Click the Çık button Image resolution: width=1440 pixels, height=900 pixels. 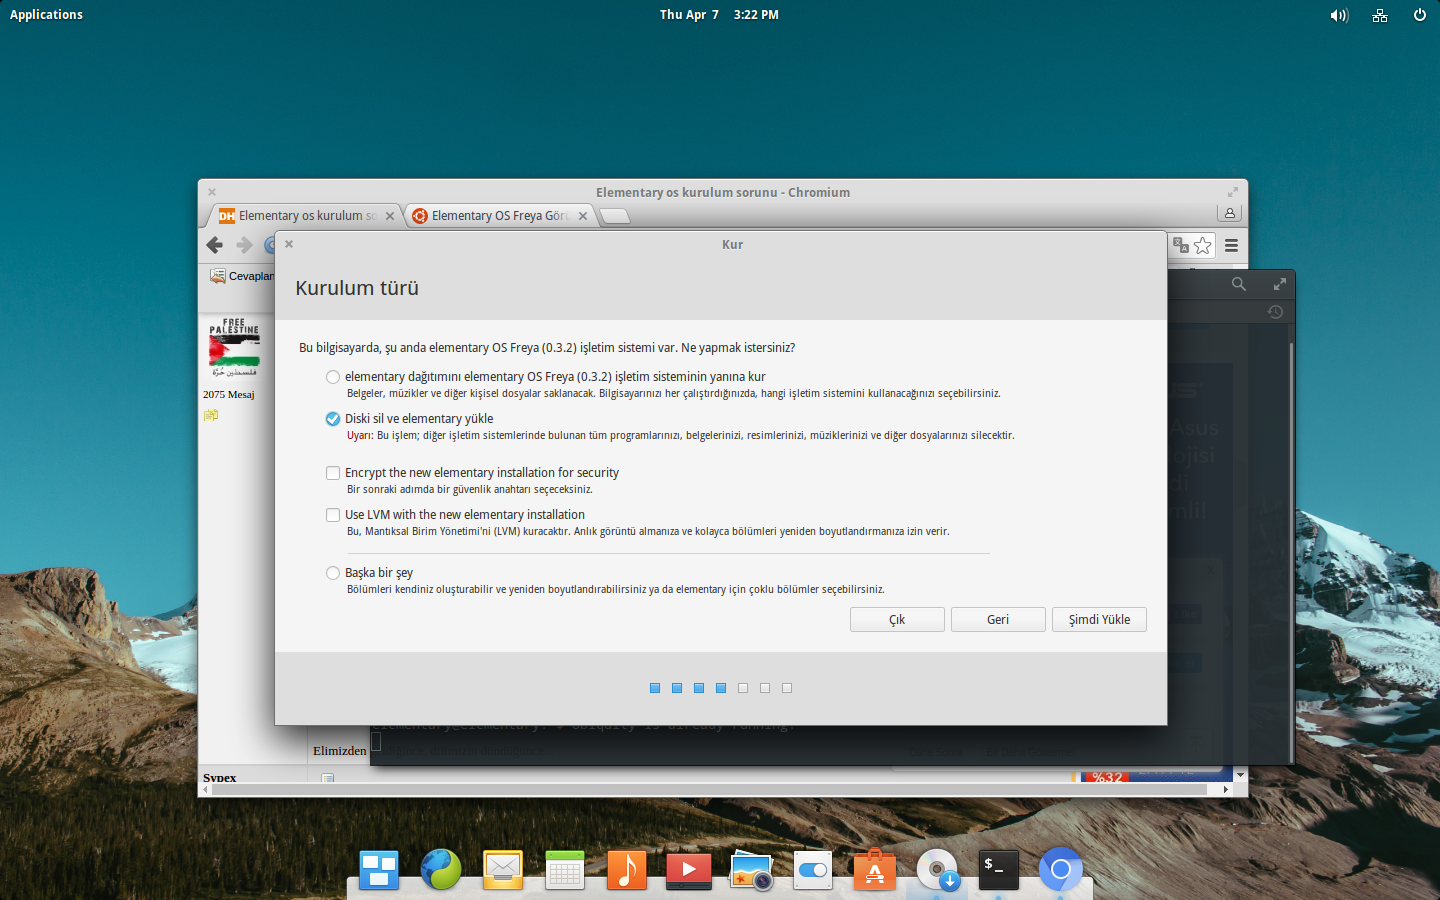click(897, 620)
